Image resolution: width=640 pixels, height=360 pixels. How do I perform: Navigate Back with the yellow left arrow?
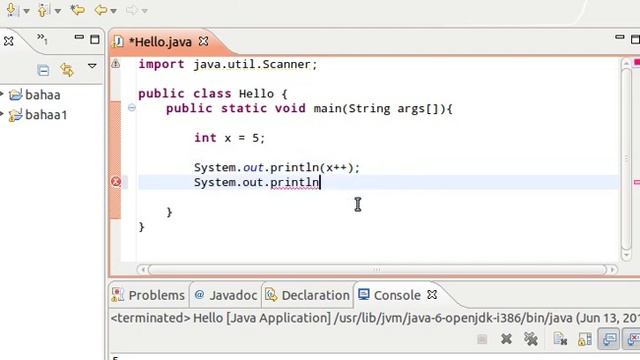(x=100, y=10)
